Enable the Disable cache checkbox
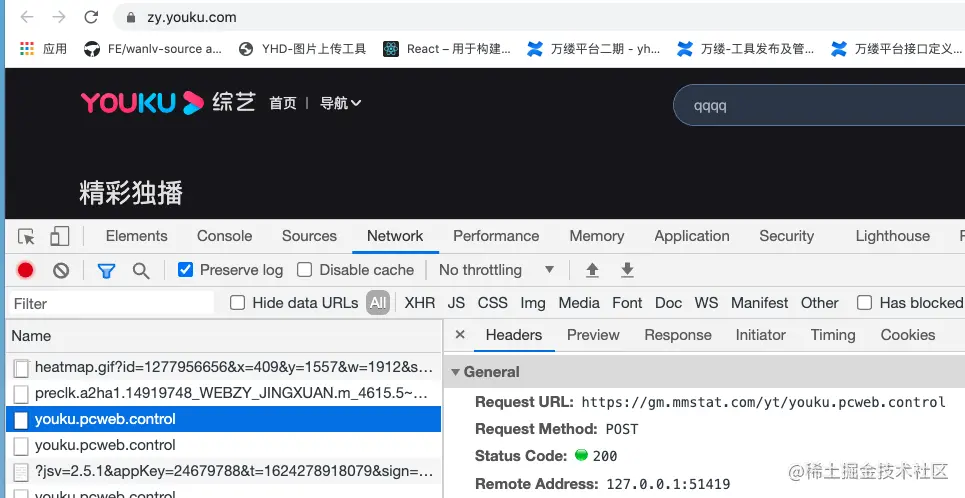Viewport: 965px width, 498px height. [x=304, y=270]
